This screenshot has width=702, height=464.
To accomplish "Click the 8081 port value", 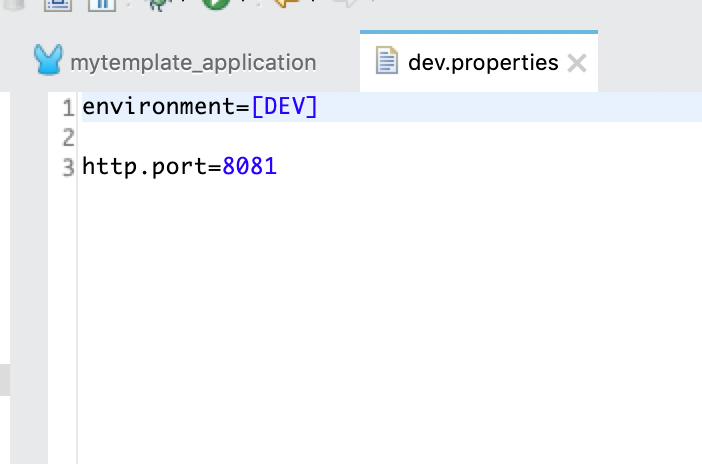I will tap(249, 167).
